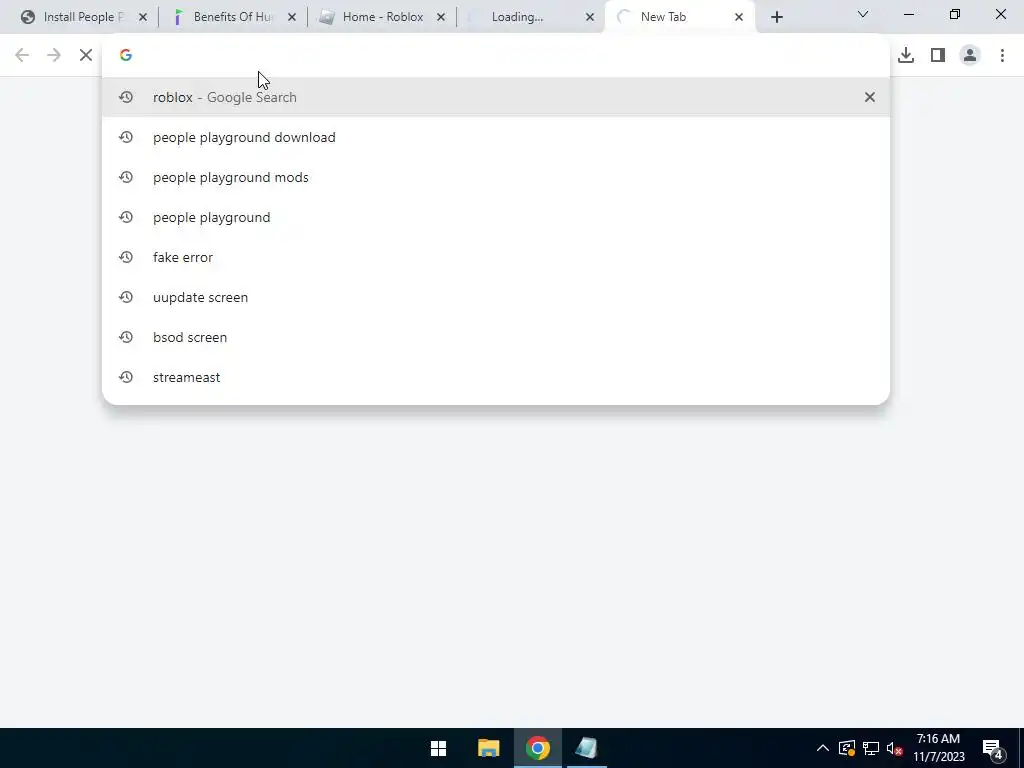The height and width of the screenshot is (768, 1024).
Task: Choose the people playground download suggestion
Action: click(496, 137)
